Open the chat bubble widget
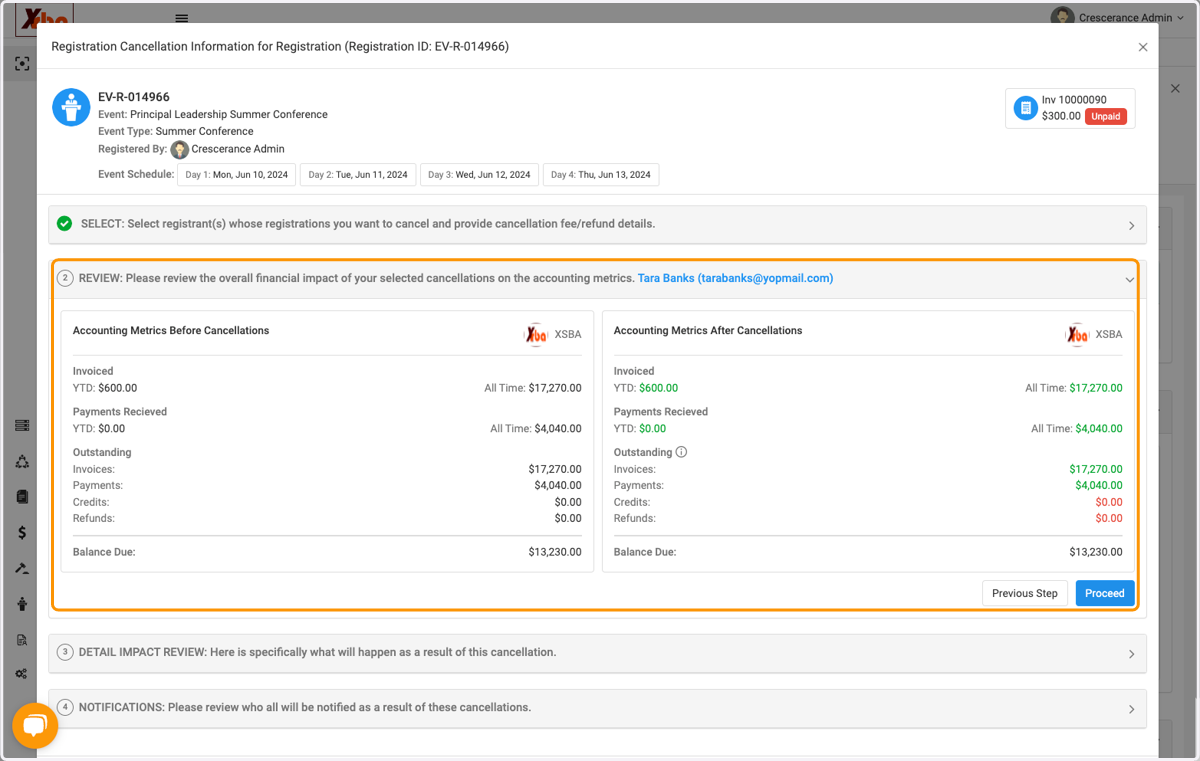The width and height of the screenshot is (1200, 761). coord(35,726)
